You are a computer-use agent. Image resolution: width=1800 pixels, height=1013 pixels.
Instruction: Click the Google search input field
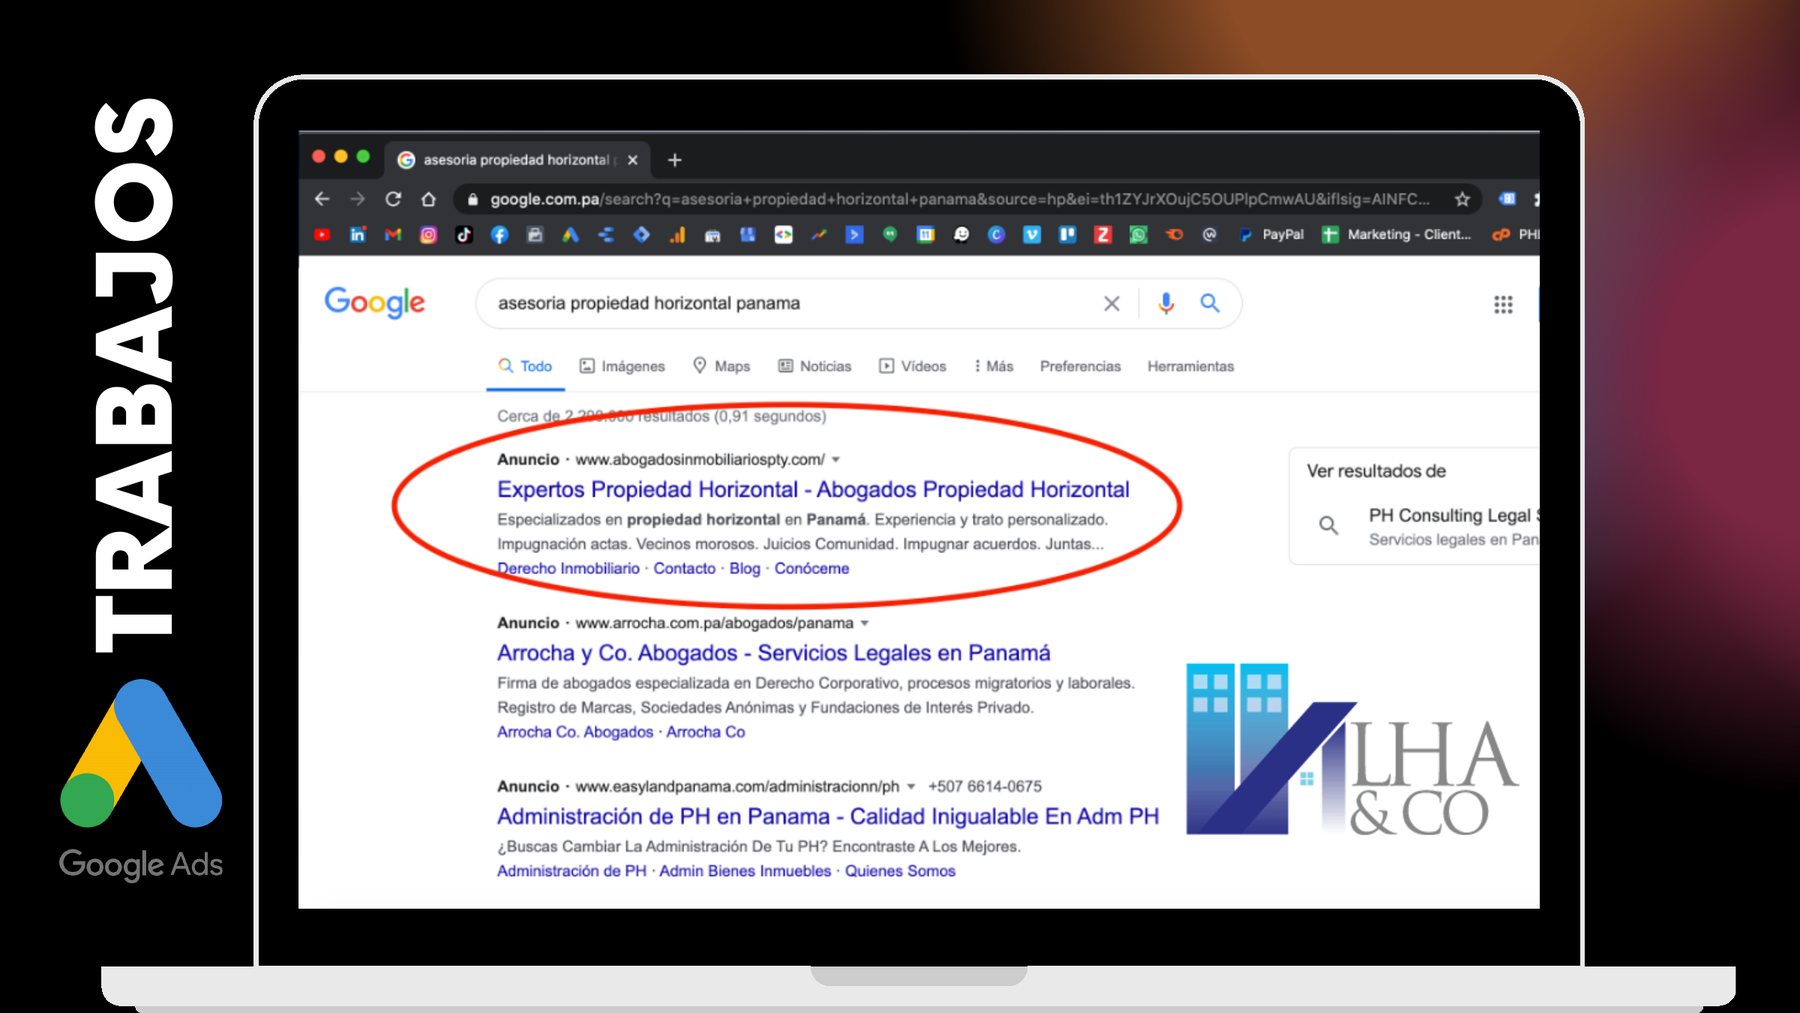tap(790, 303)
